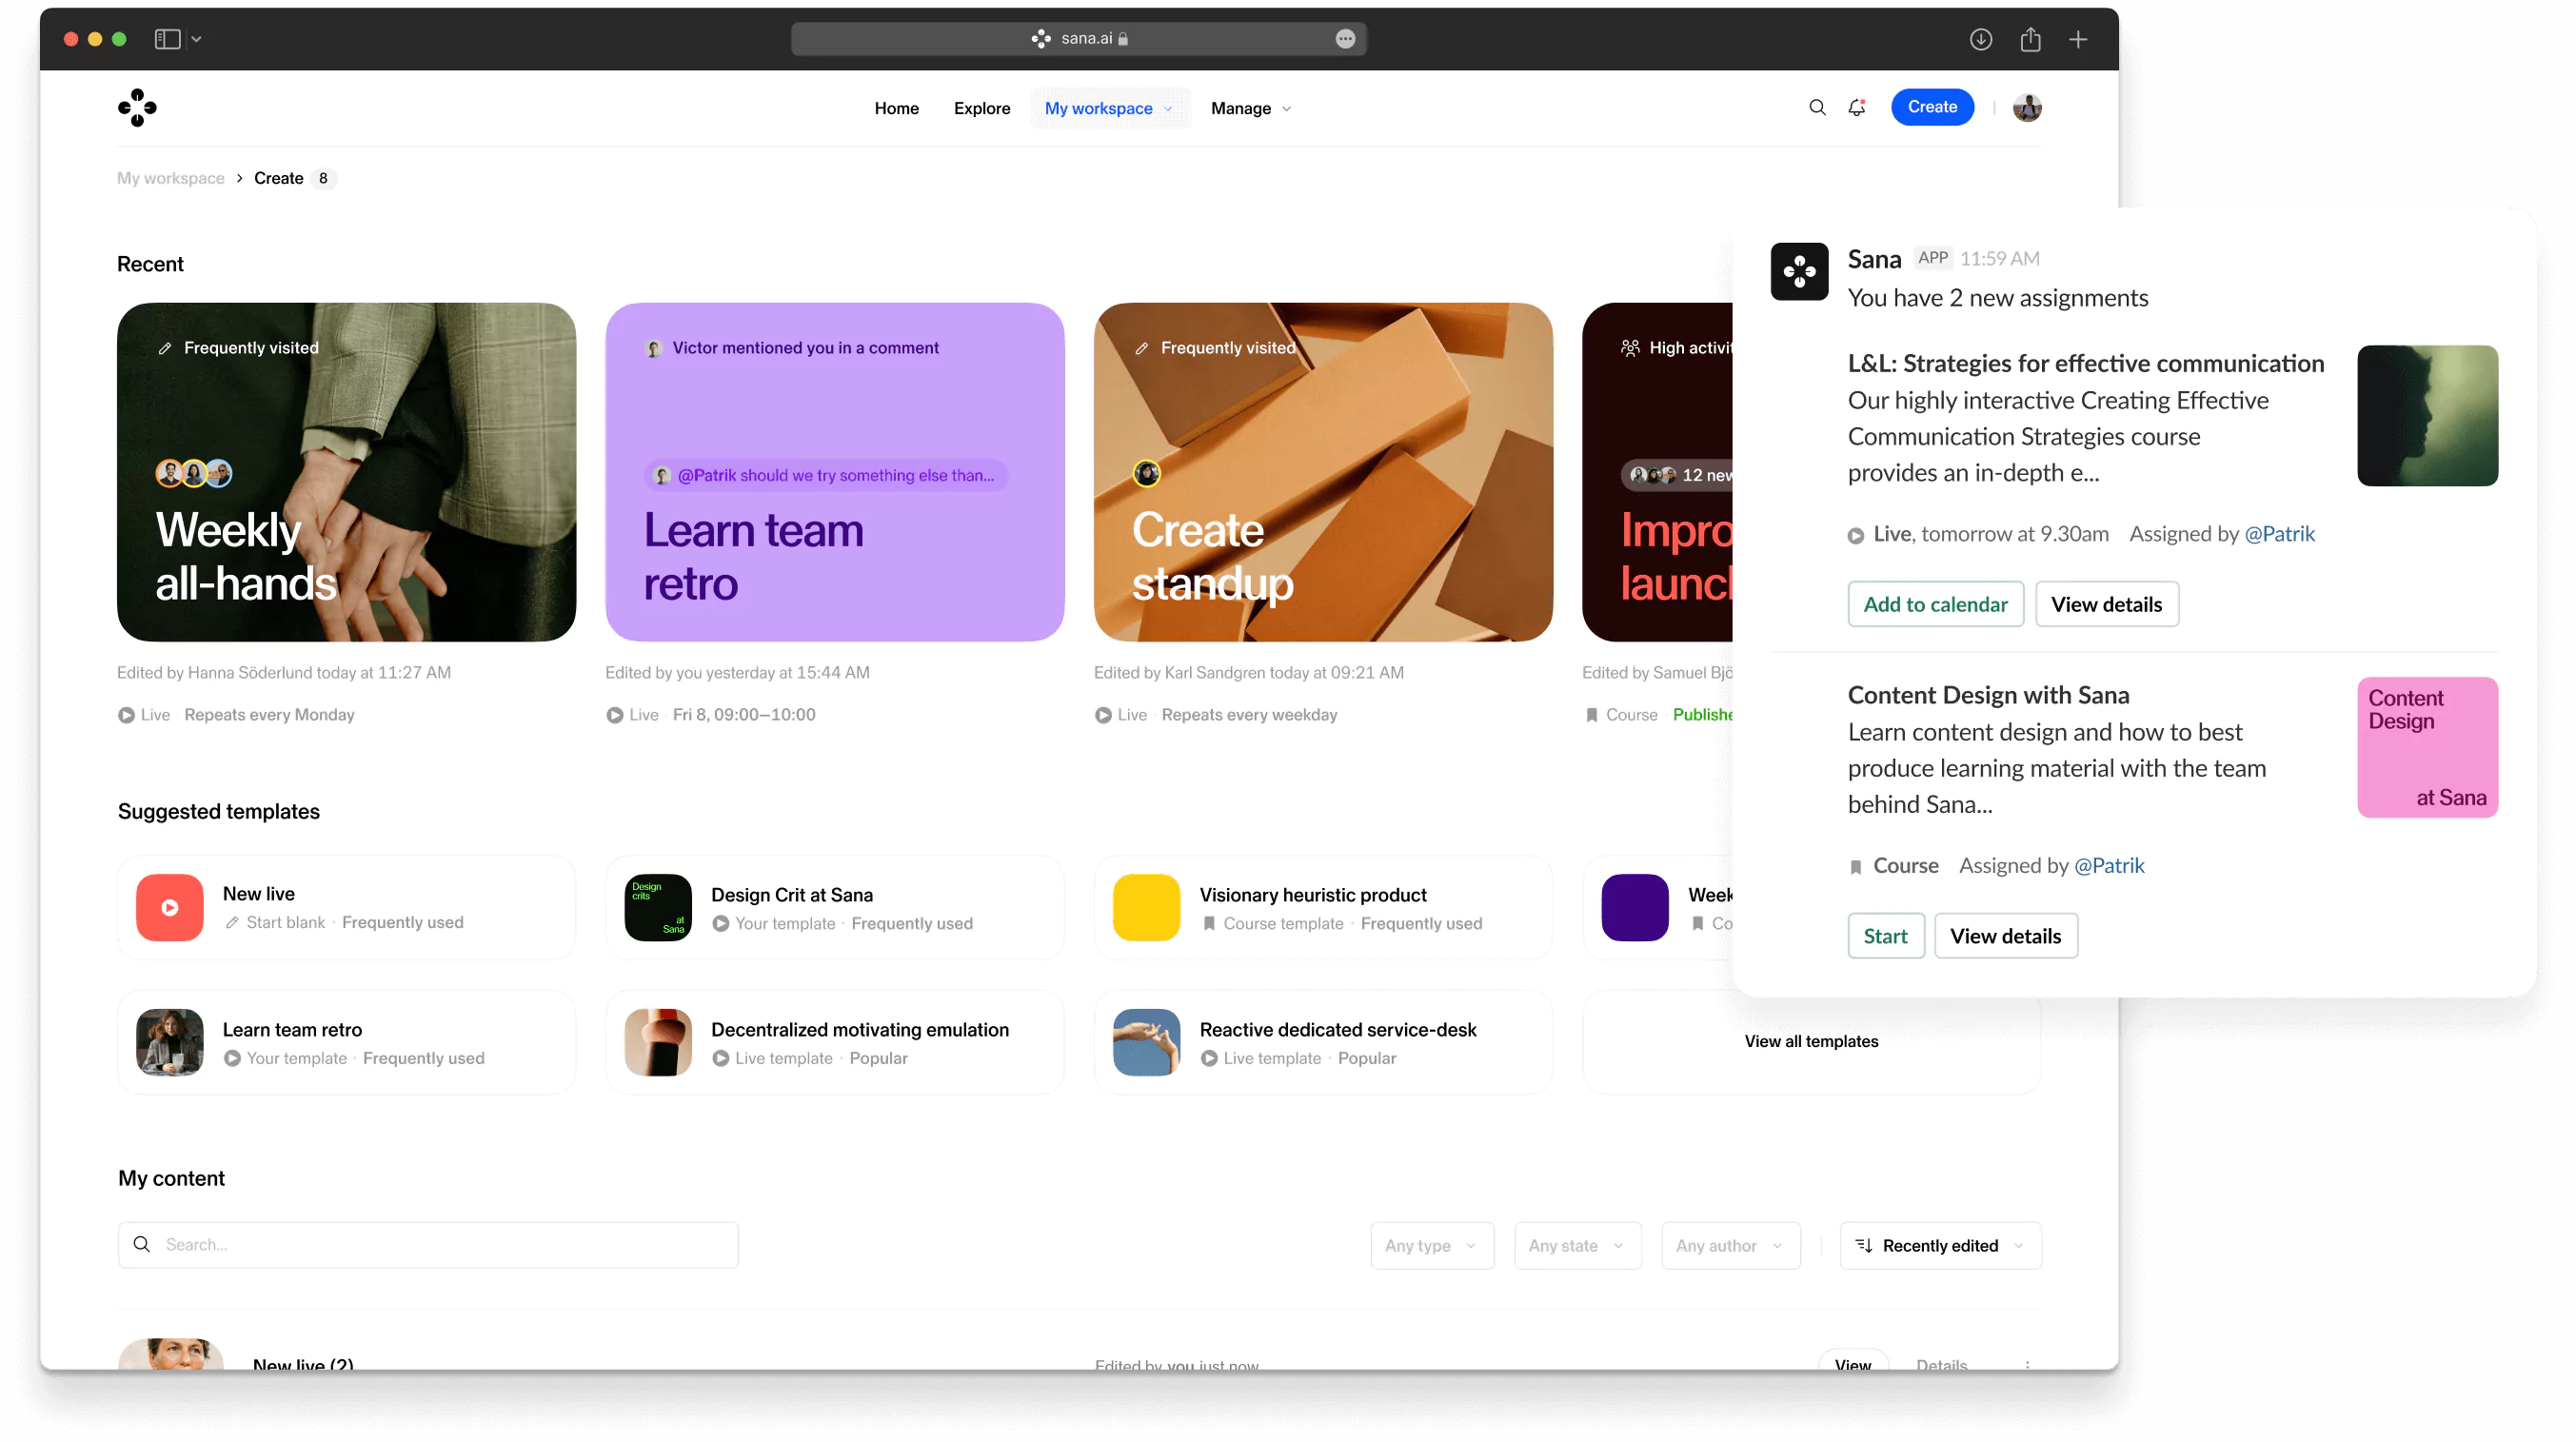Viewport: 2576px width, 1442px height.
Task: Click the My content search field
Action: [428, 1244]
